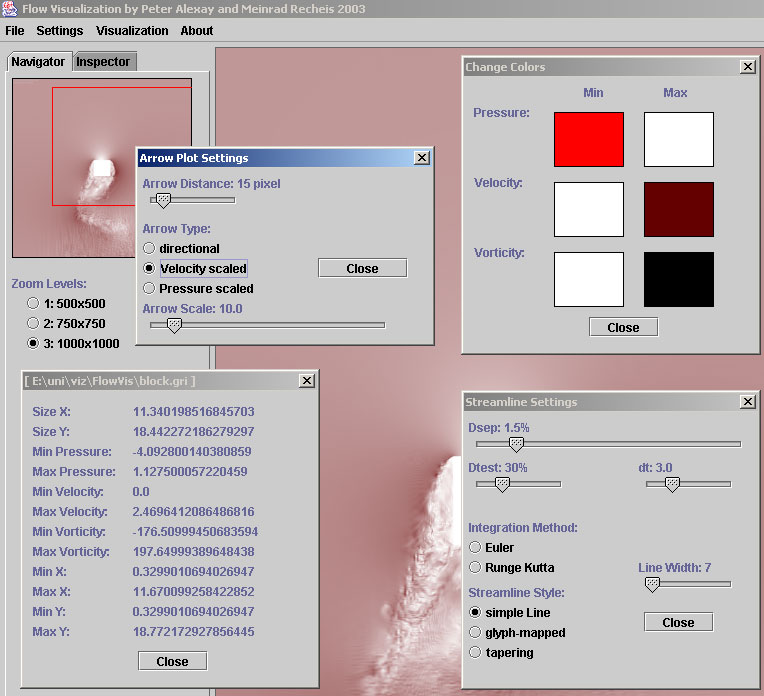Screen dimensions: 764x696
Task: Select zoom level 2: 750x750
Action: coord(34,323)
